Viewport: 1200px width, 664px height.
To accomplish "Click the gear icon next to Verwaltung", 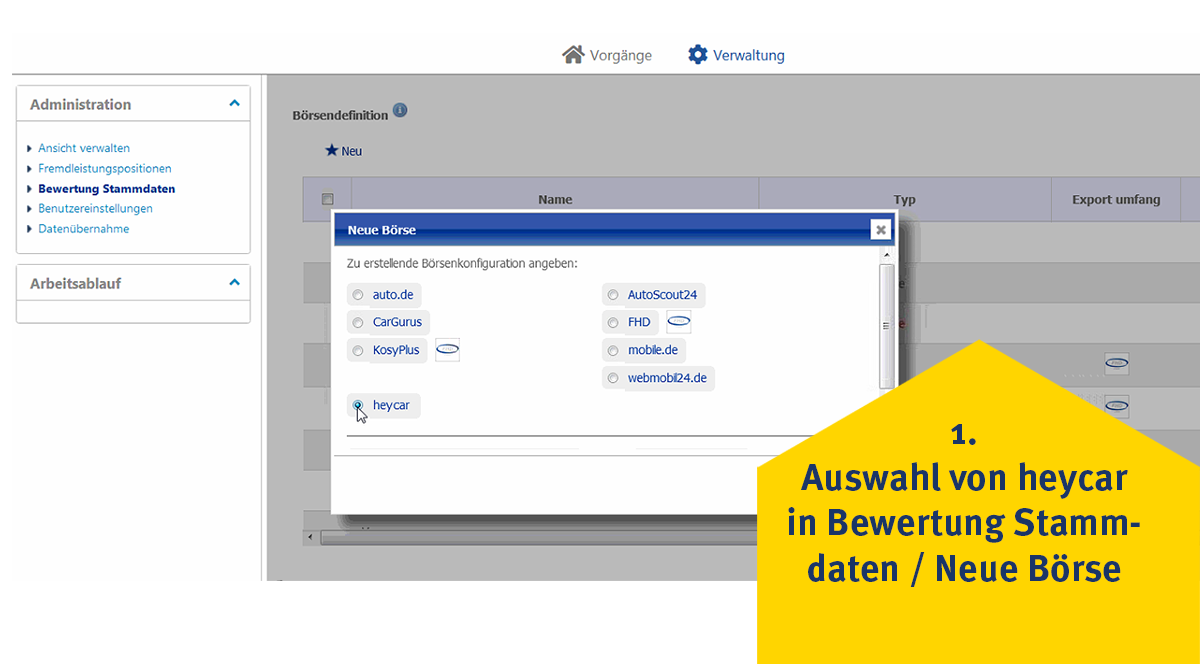I will 698,54.
